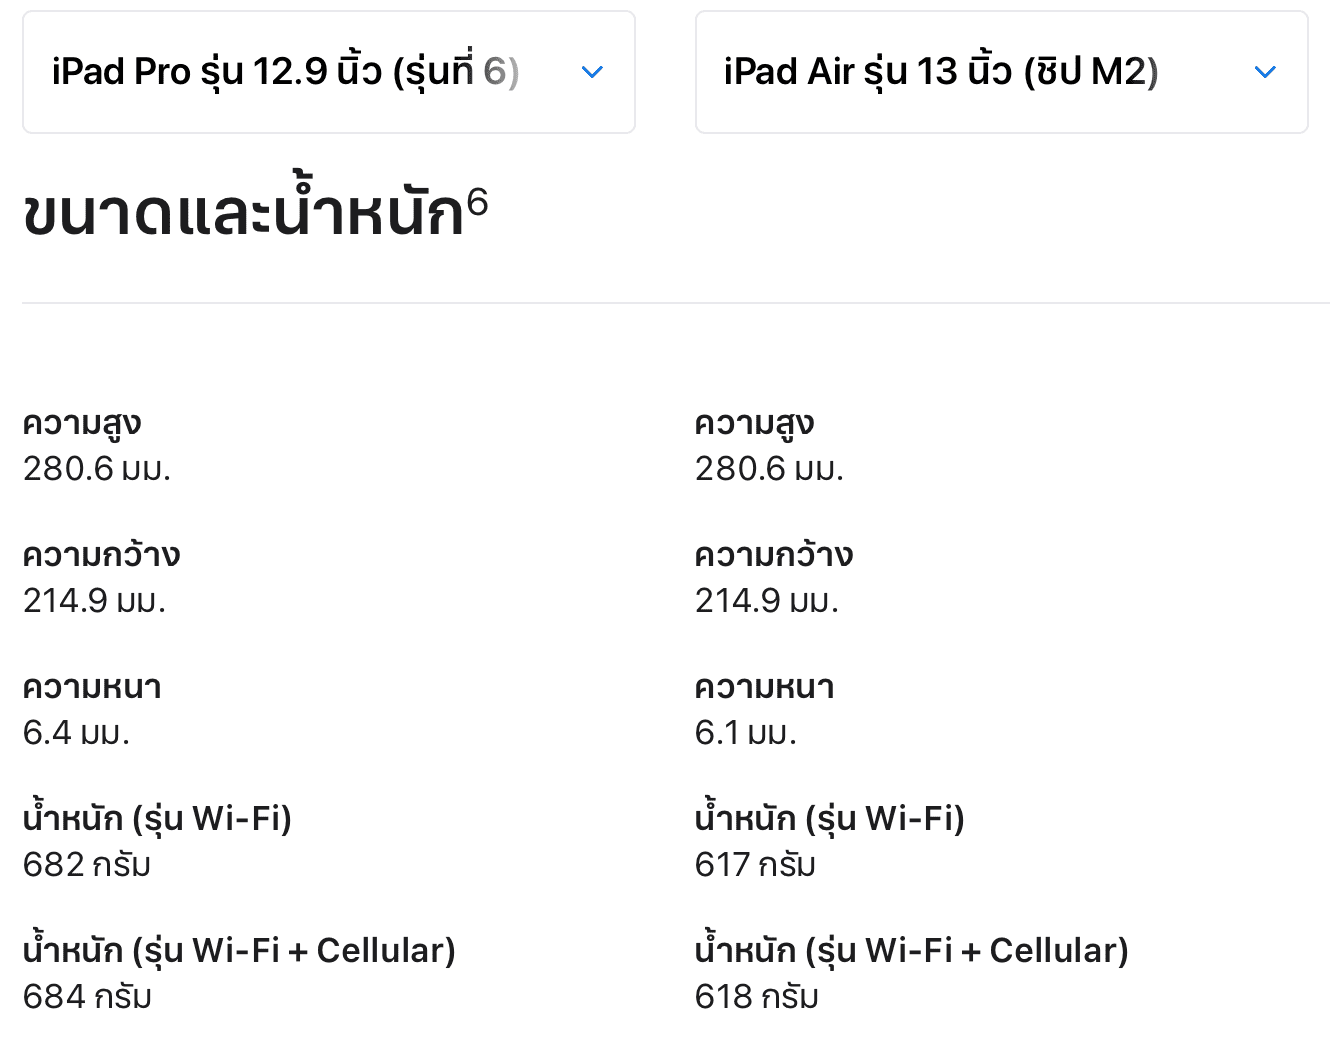The width and height of the screenshot is (1330, 1042).
Task: Select the 682 กรัม weight value
Action: (87, 865)
